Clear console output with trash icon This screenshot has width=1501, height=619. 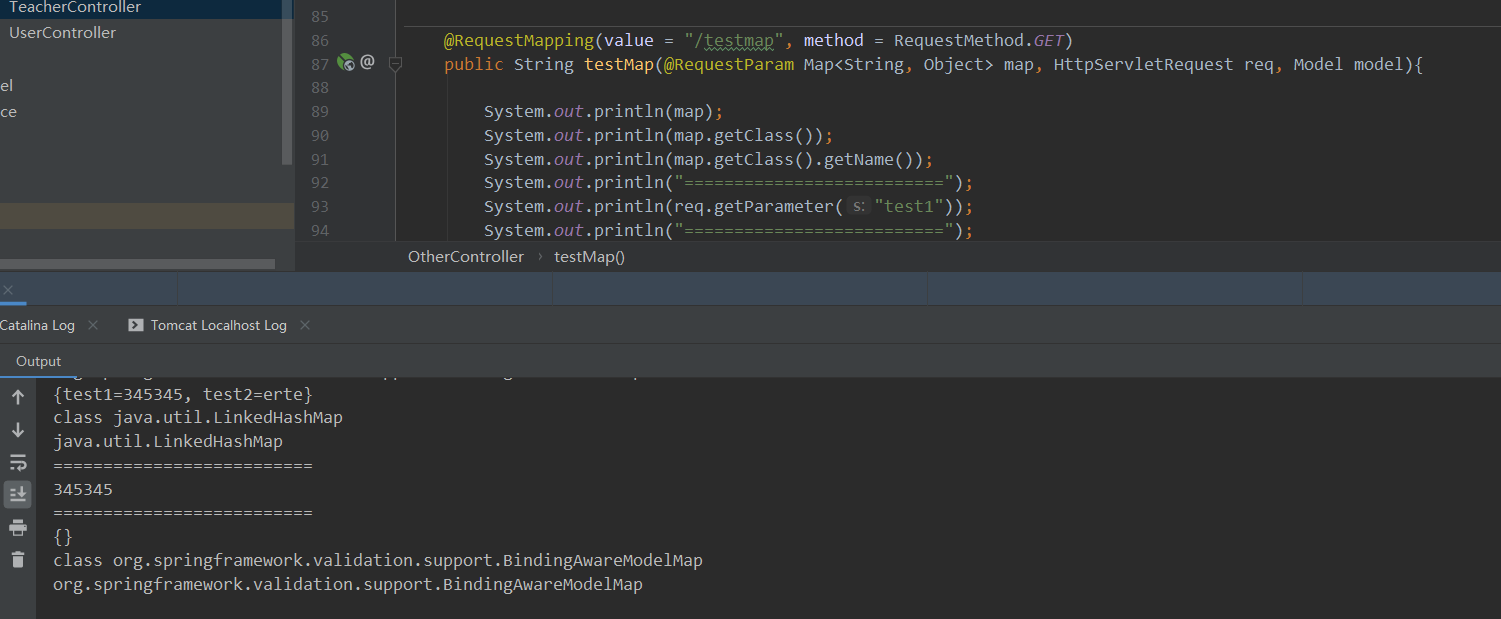point(18,560)
